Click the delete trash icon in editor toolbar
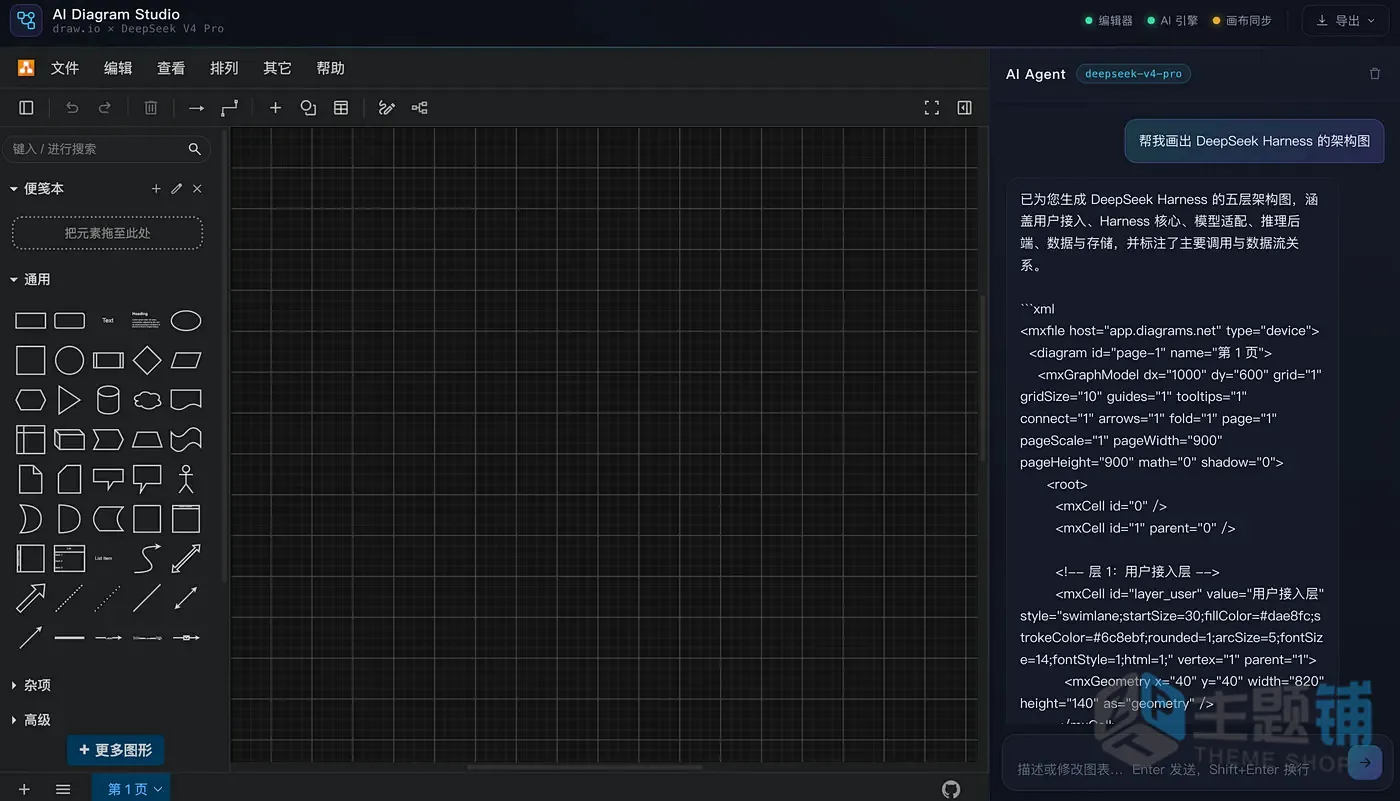The width and height of the screenshot is (1400, 801). 151,108
